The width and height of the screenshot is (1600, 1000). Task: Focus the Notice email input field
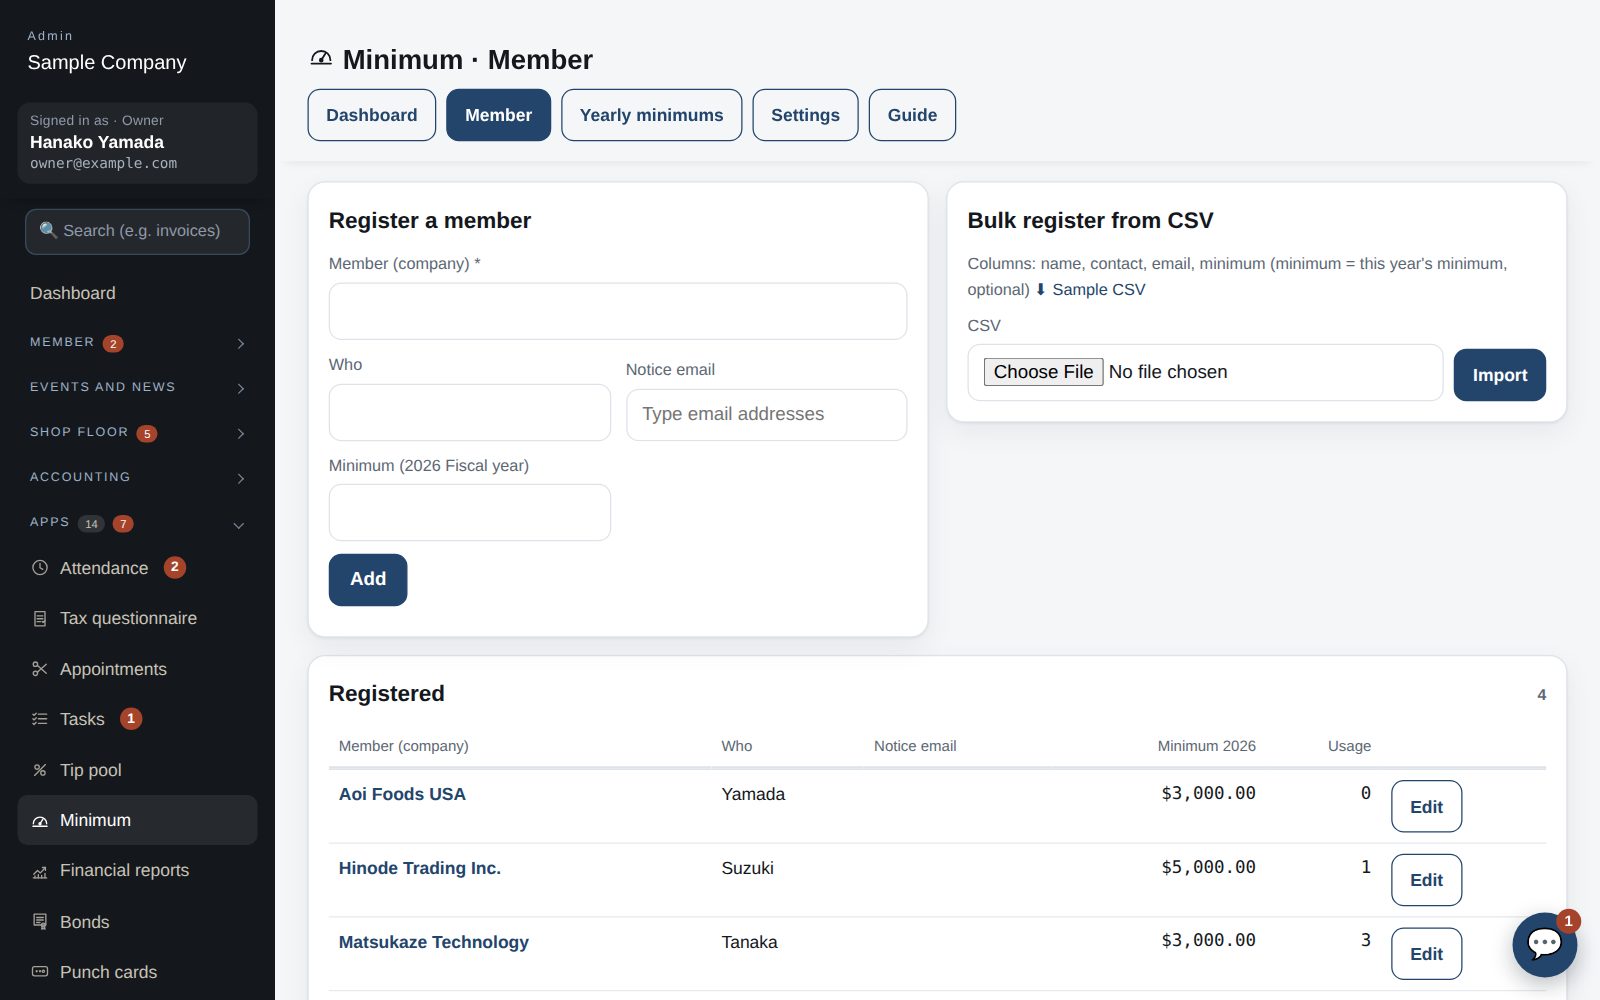[x=766, y=415]
